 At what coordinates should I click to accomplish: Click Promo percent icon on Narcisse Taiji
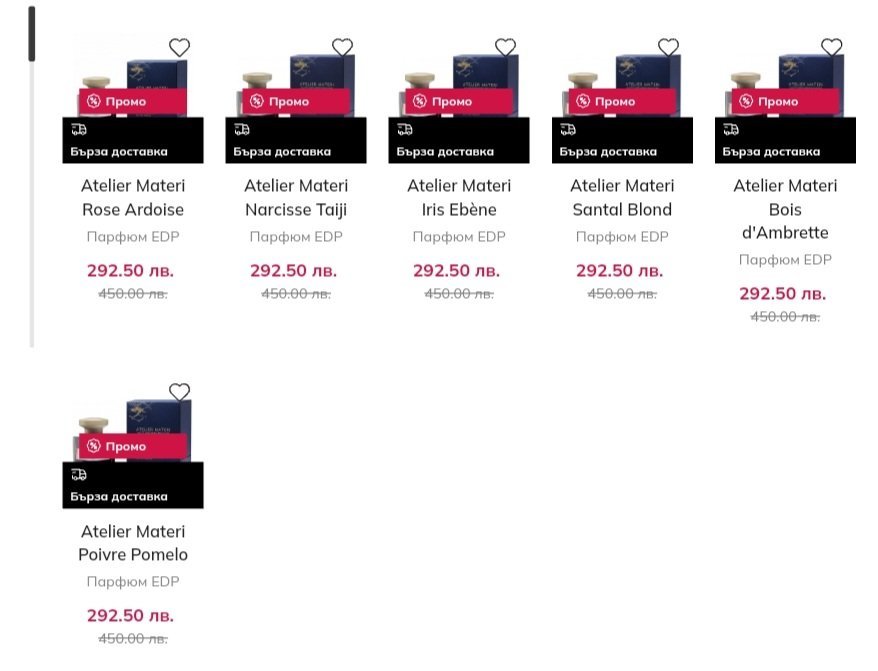click(257, 101)
